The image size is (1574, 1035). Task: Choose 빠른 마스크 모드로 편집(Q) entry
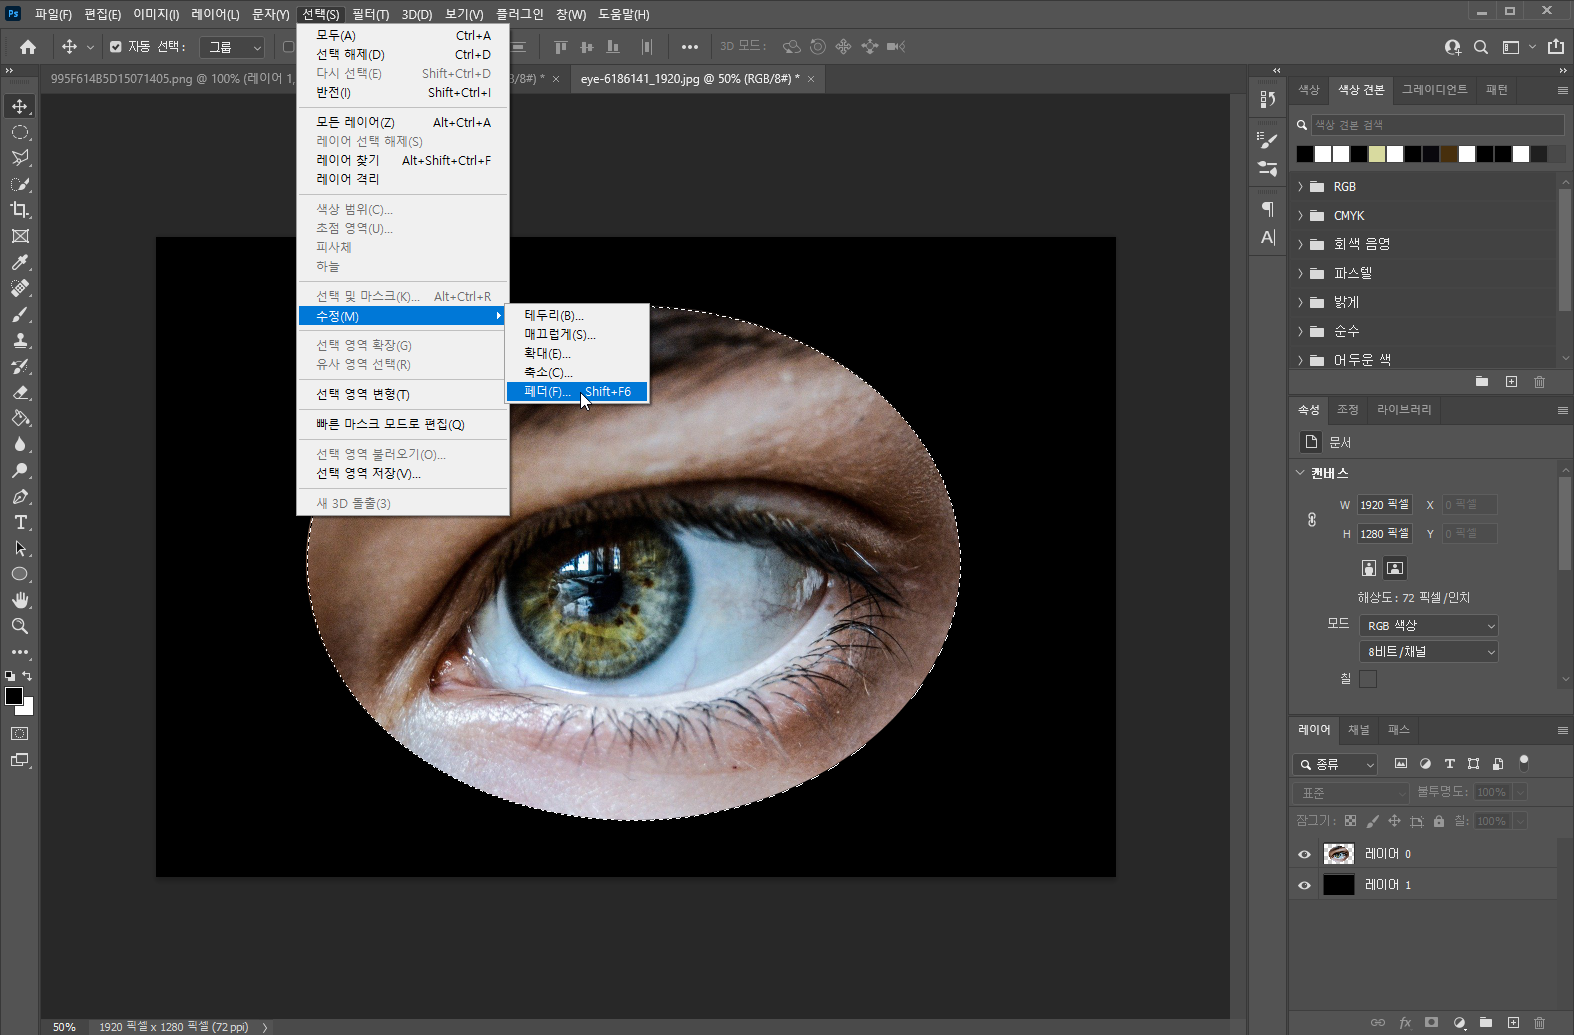[x=403, y=425]
